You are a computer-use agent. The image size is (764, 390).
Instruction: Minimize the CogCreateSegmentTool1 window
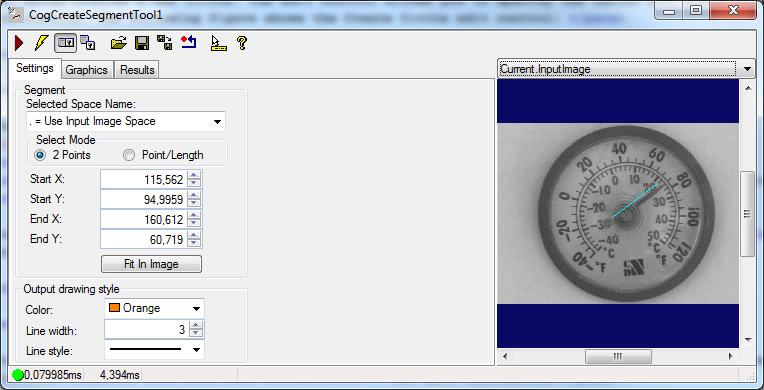[669, 11]
